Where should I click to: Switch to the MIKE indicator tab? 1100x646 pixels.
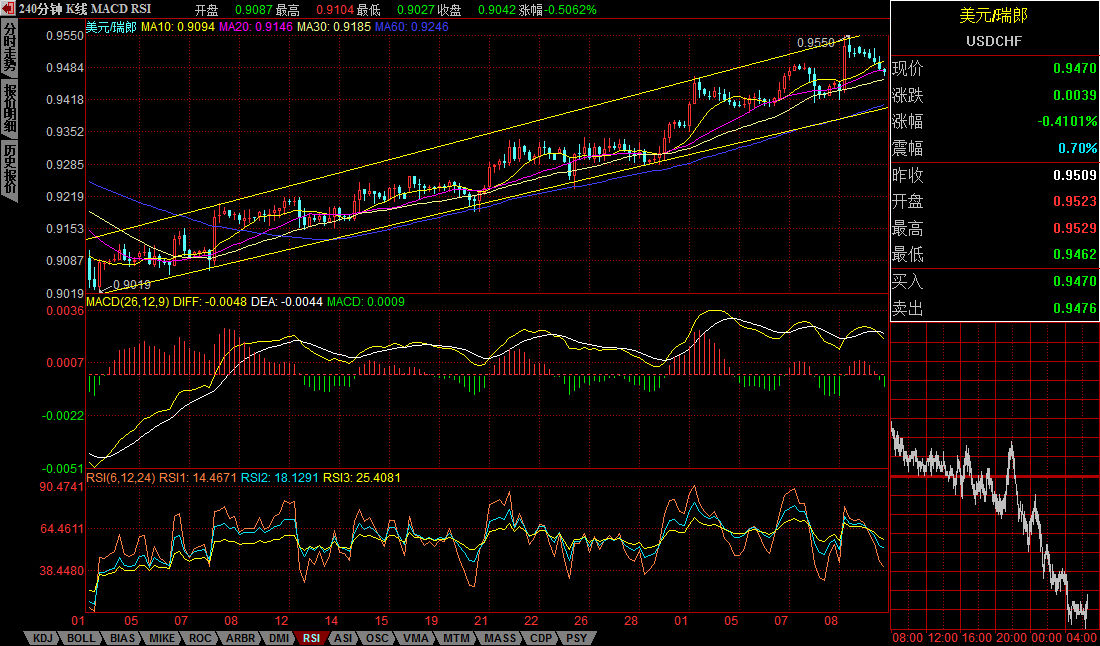point(163,638)
